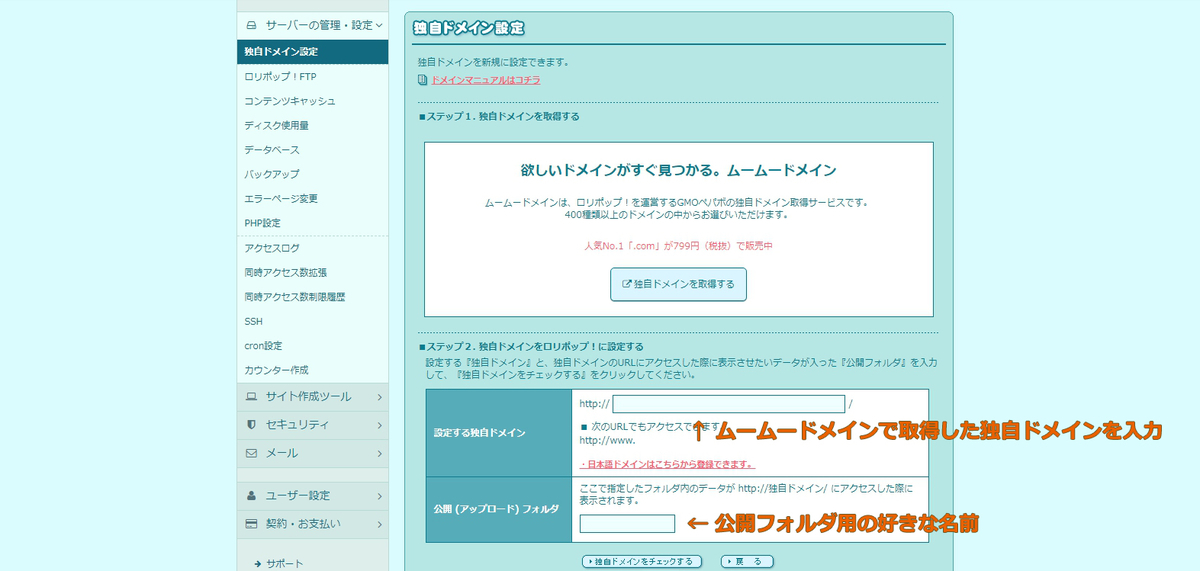Image resolution: width=1200 pixels, height=571 pixels.
Task: Expand the メール menu chevron
Action: 380,453
